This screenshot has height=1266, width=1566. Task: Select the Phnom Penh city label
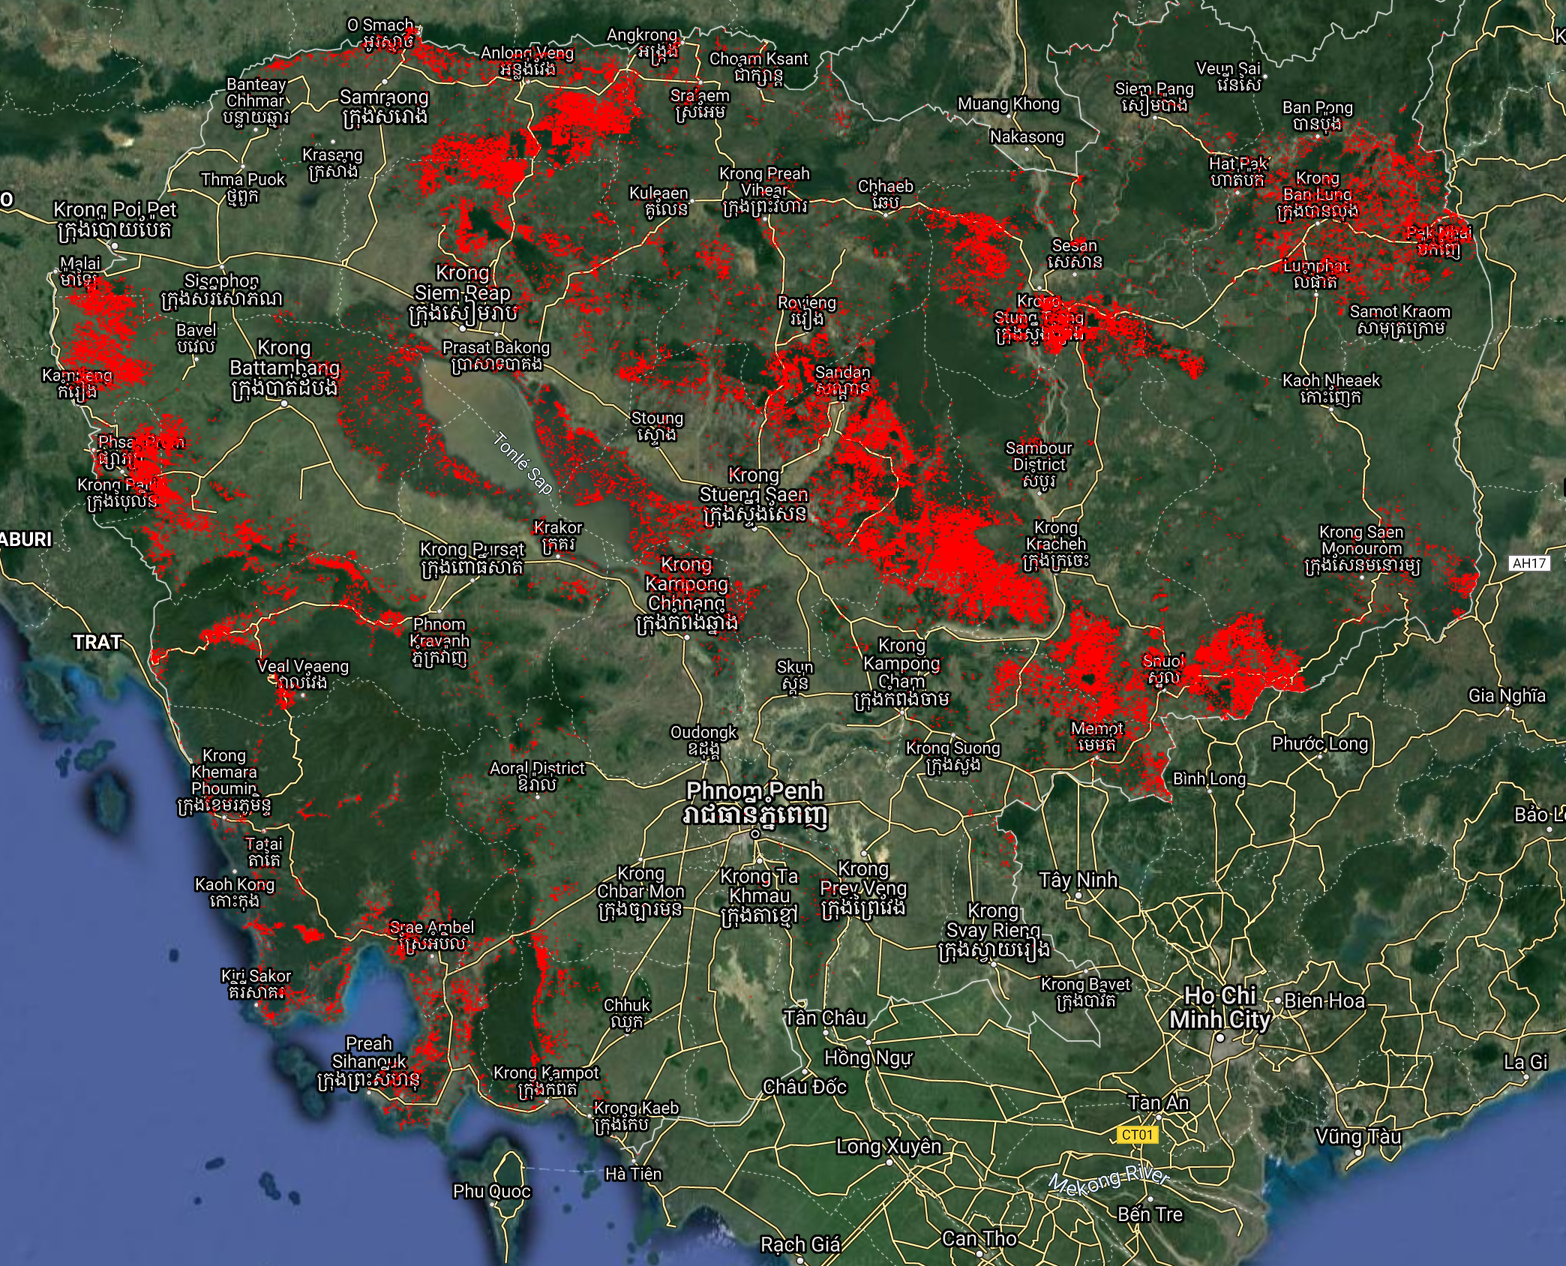(755, 803)
